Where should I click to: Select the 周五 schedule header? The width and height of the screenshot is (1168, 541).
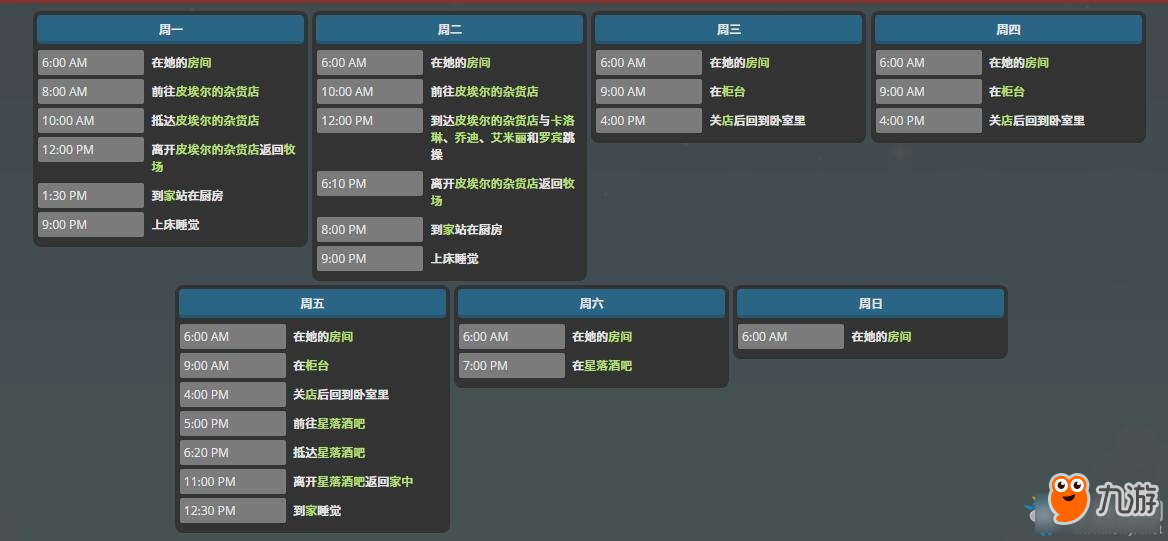[x=312, y=304]
